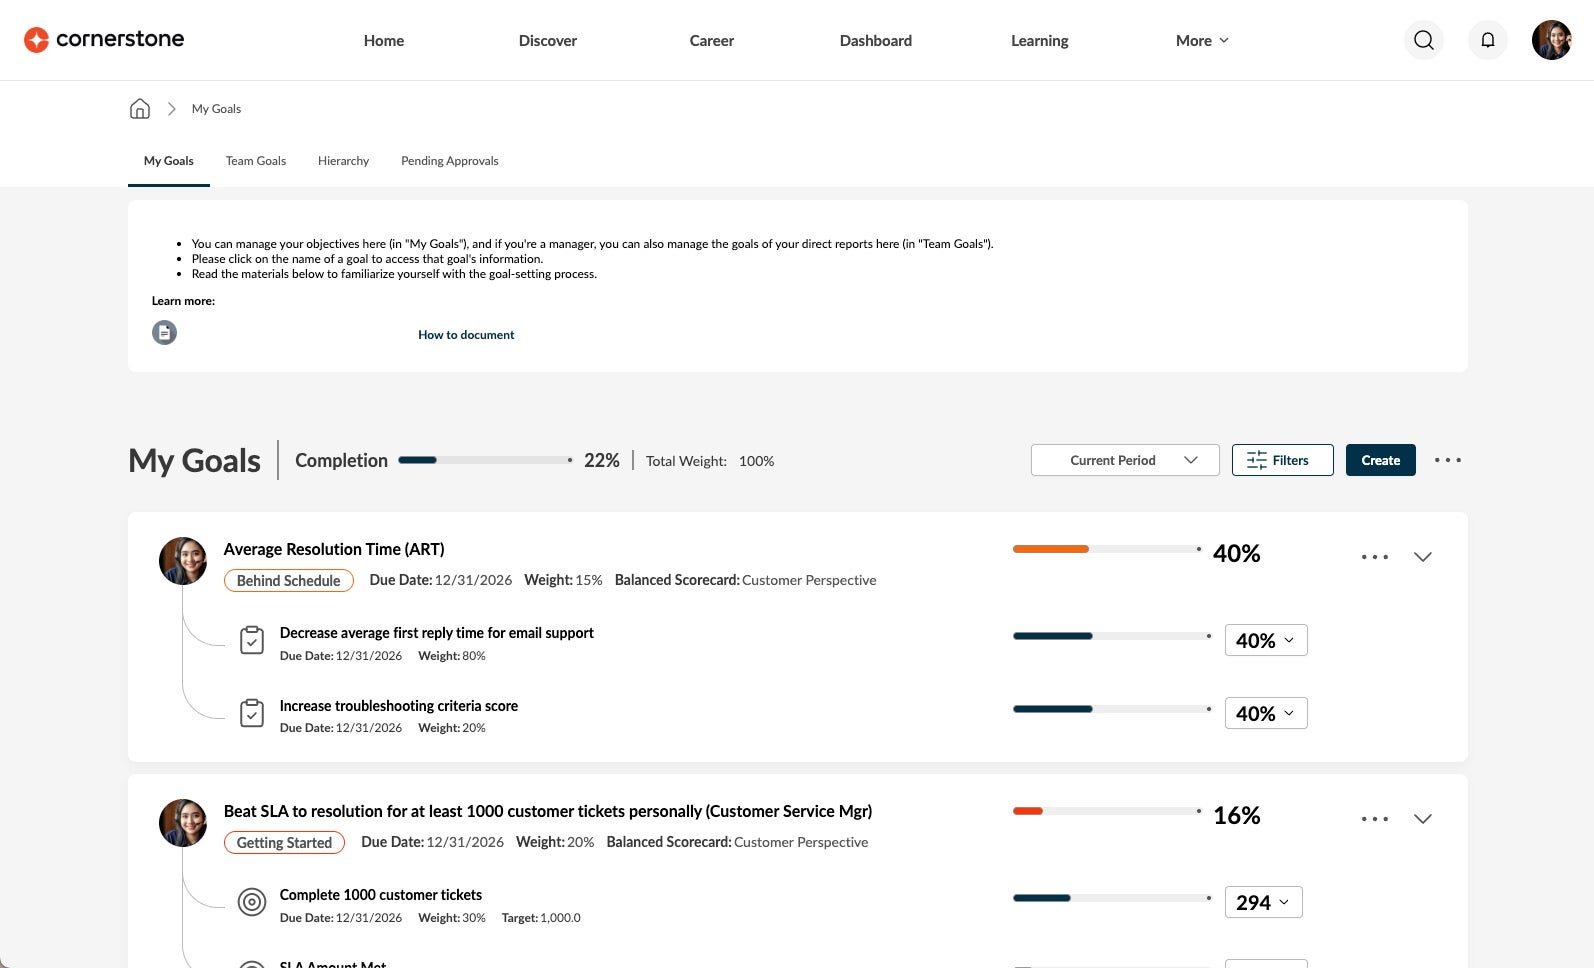This screenshot has height=968, width=1594.
Task: Open the three-dot menu beside Create
Action: 1447,460
